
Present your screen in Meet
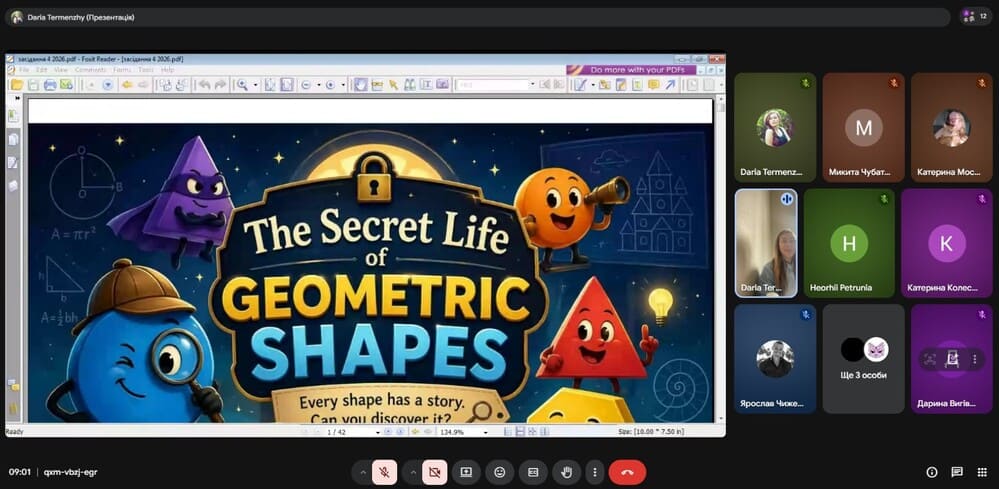tap(466, 472)
